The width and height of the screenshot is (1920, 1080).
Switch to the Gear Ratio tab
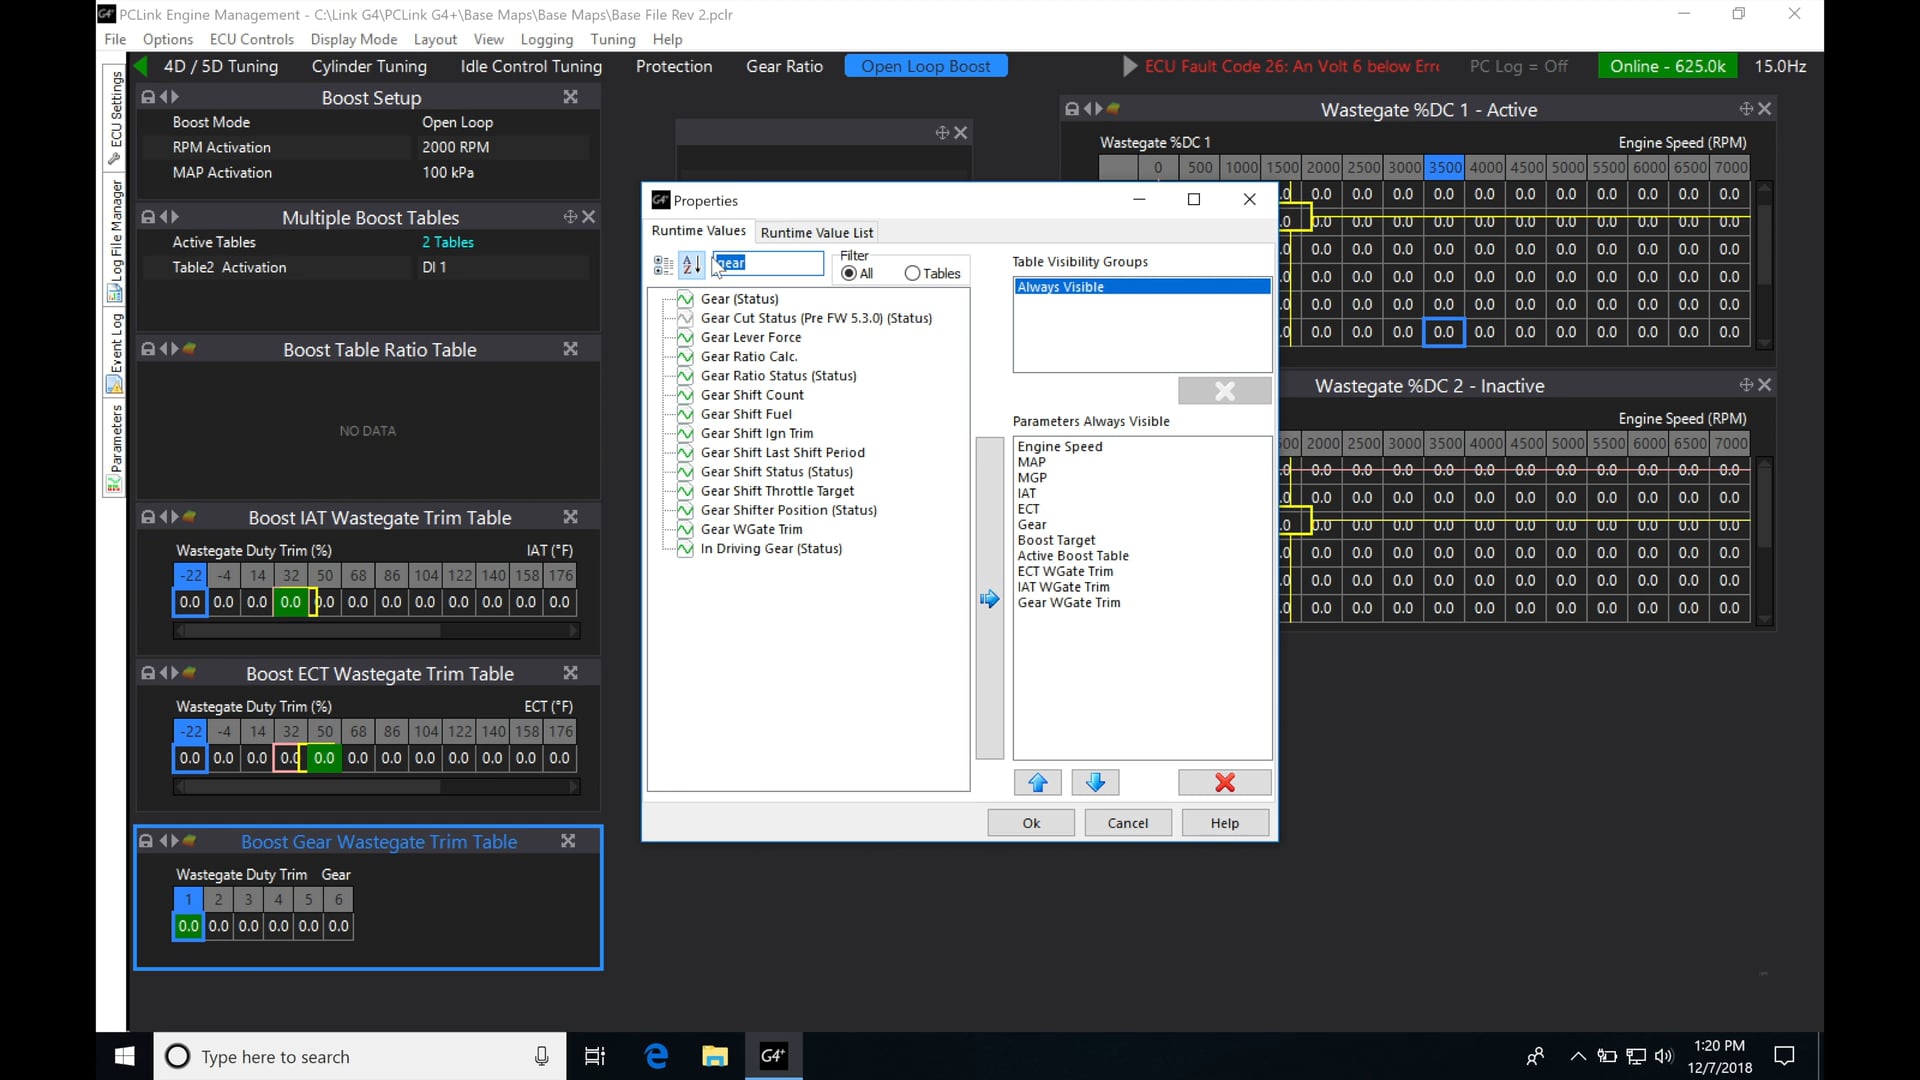click(x=784, y=66)
